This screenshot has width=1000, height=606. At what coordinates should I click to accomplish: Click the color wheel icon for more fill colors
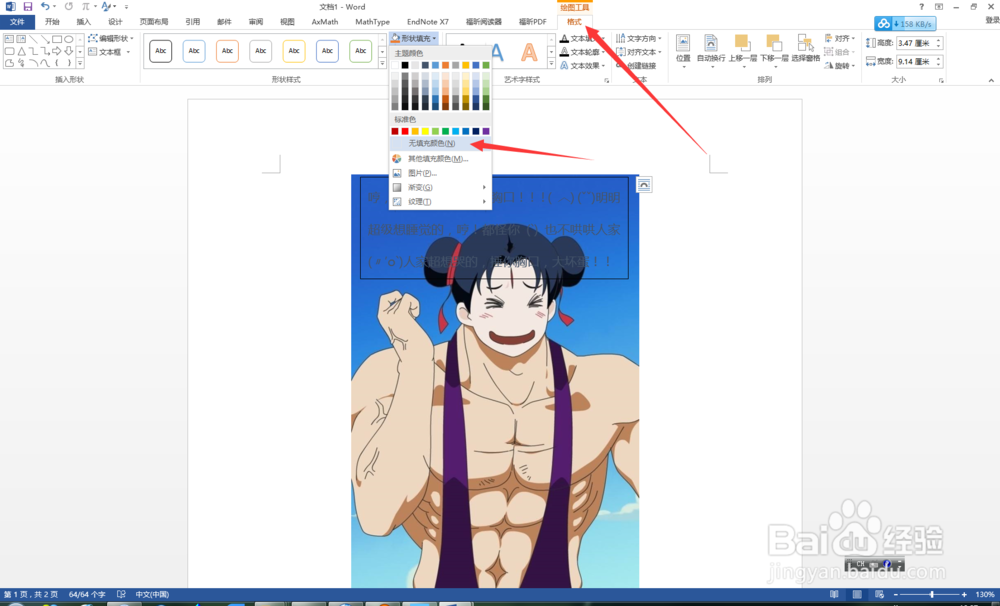coord(397,158)
